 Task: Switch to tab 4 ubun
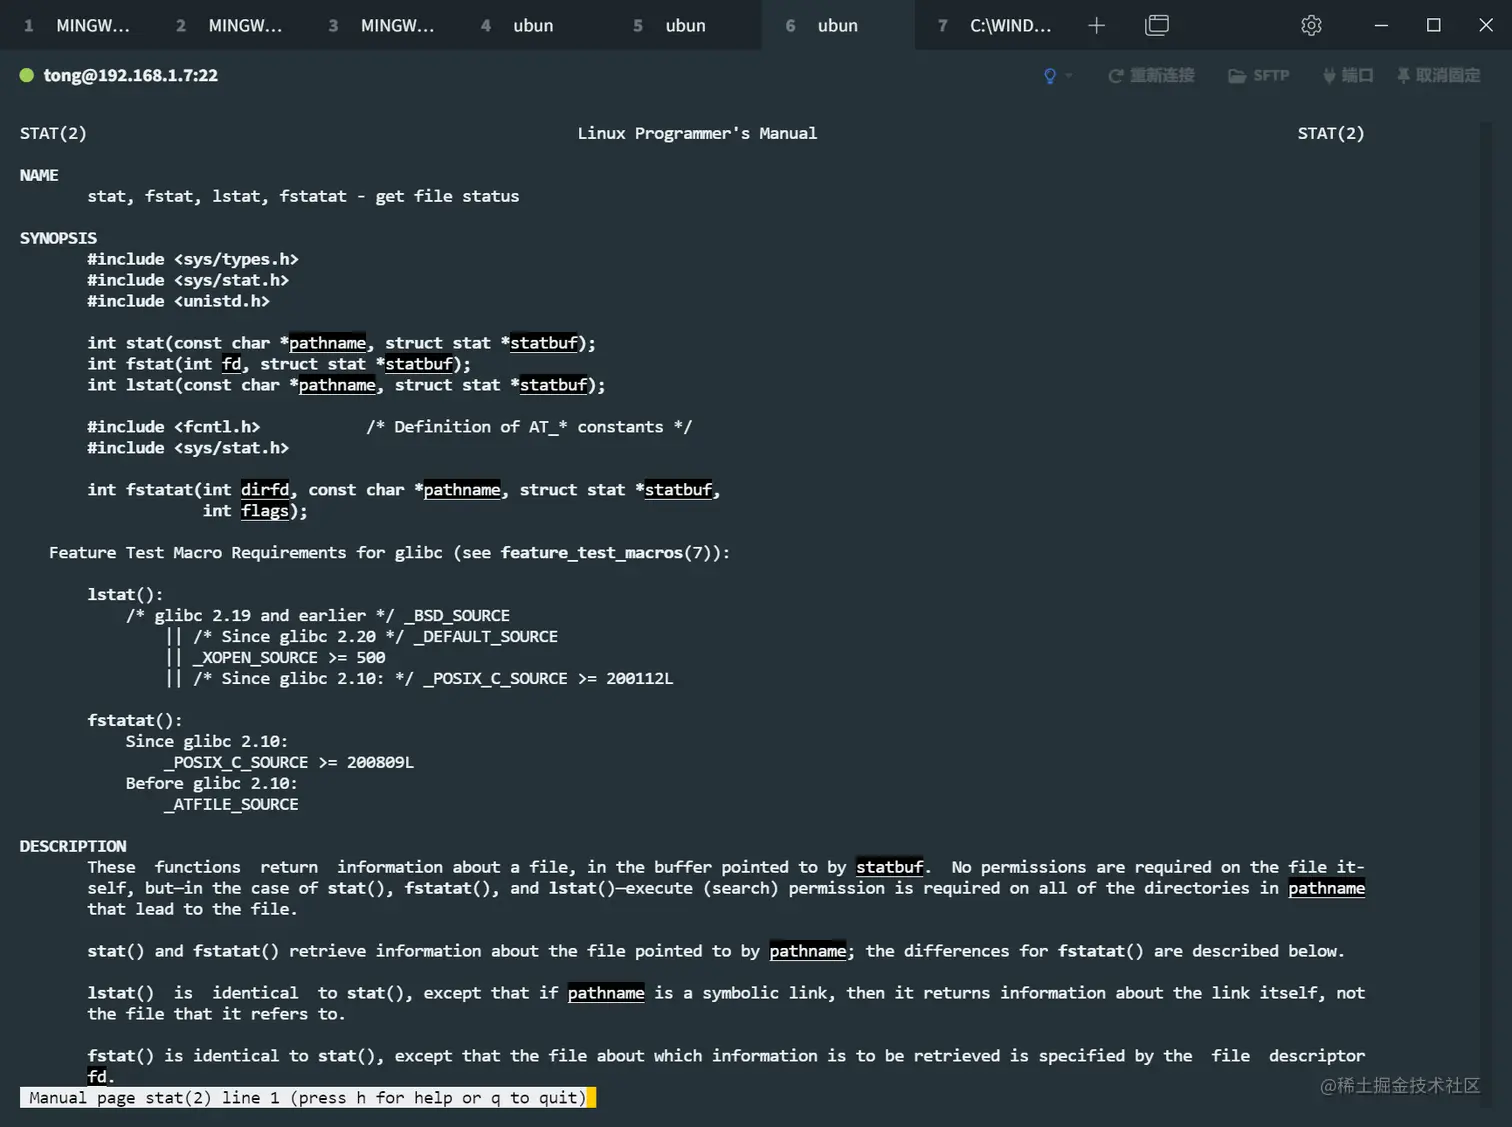[x=533, y=25]
